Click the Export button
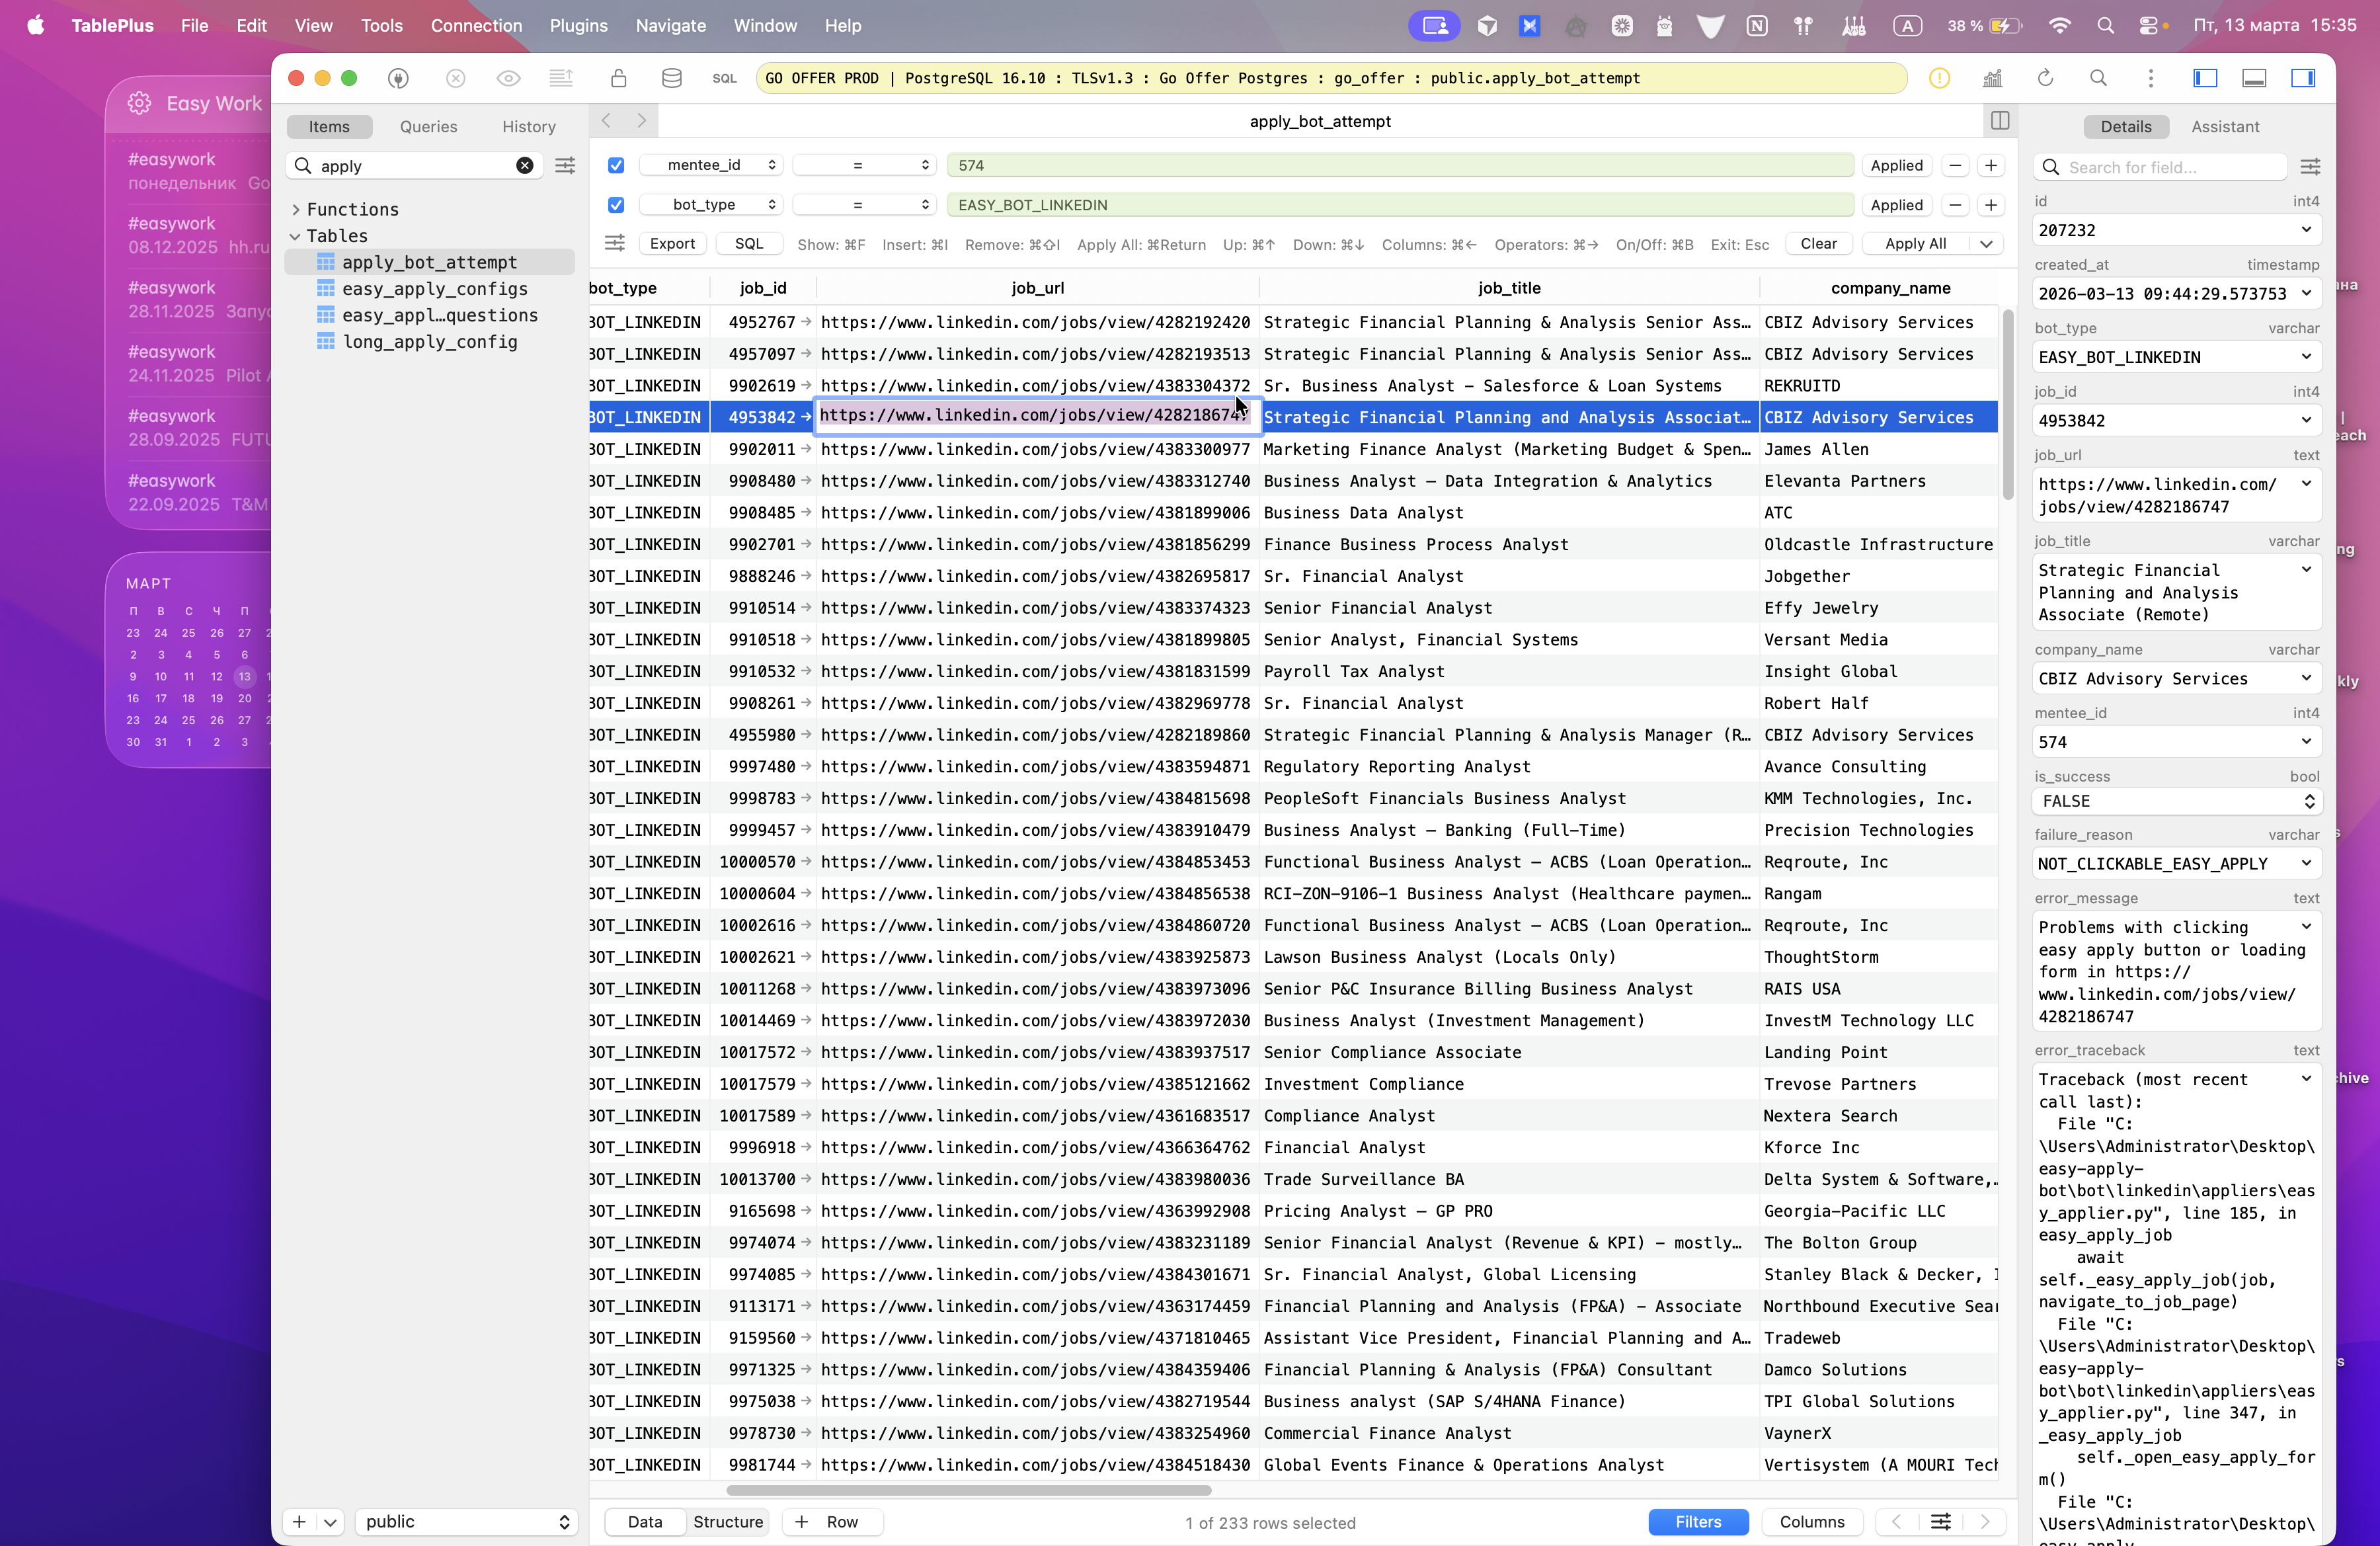 coord(672,244)
